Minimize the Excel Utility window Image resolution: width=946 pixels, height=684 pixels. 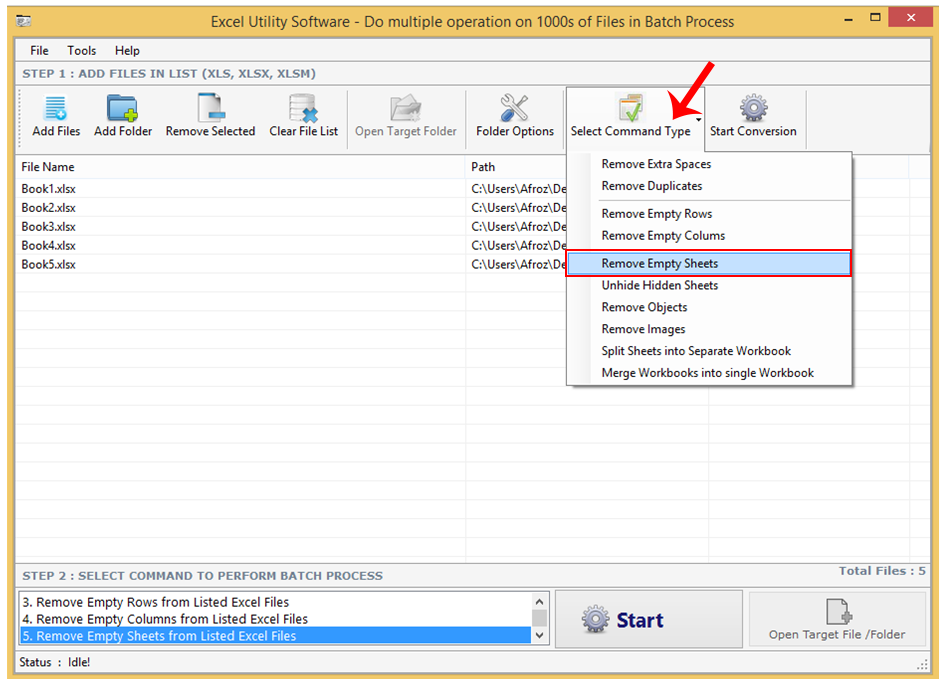point(848,19)
